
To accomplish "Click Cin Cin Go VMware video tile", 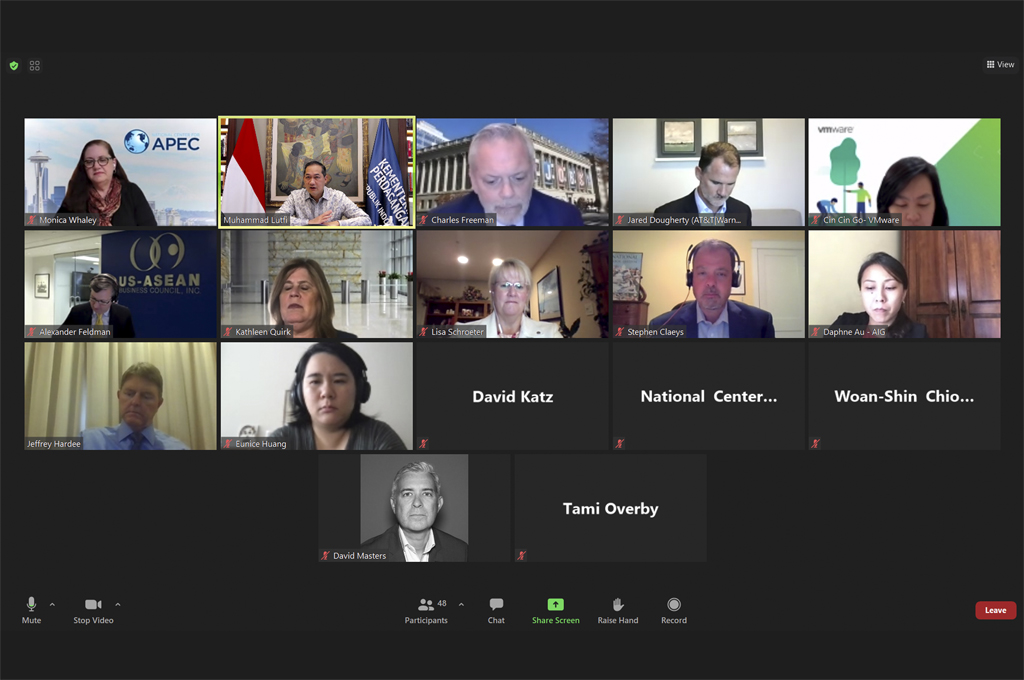I will [x=904, y=172].
